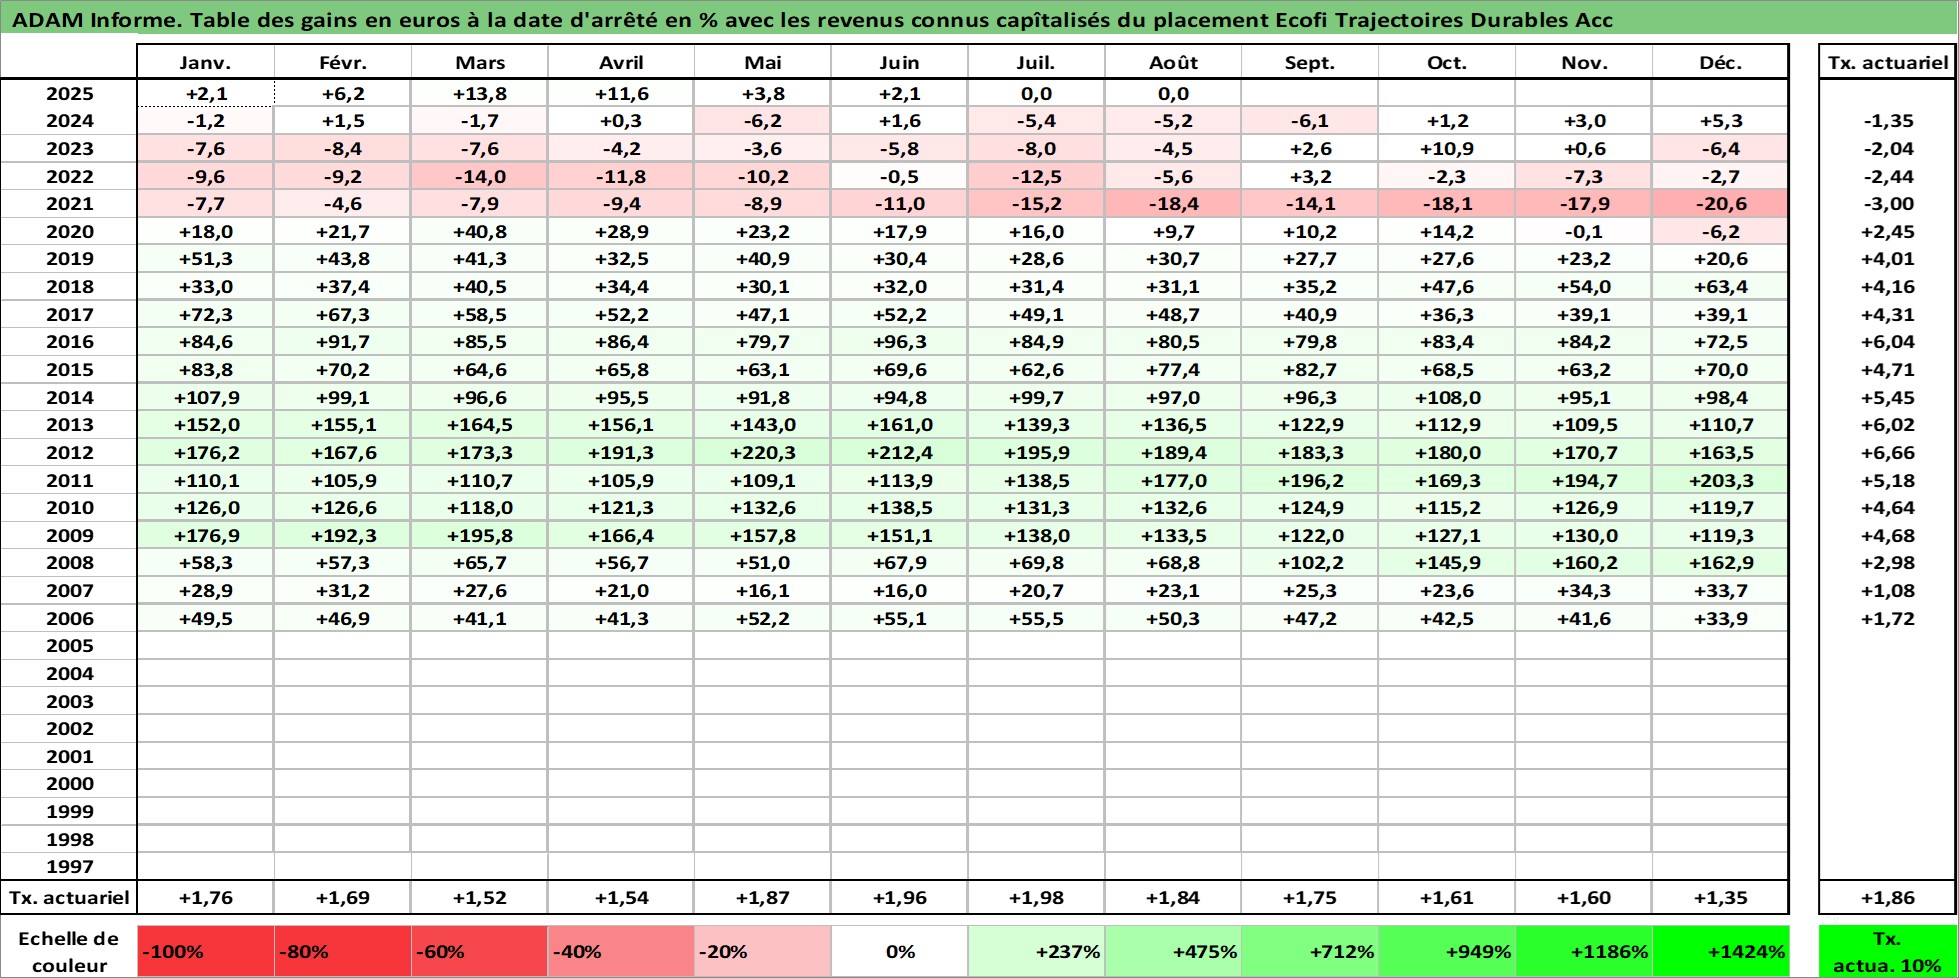Select the 0% white color swatch
The width and height of the screenshot is (1959, 978).
pos(899,951)
